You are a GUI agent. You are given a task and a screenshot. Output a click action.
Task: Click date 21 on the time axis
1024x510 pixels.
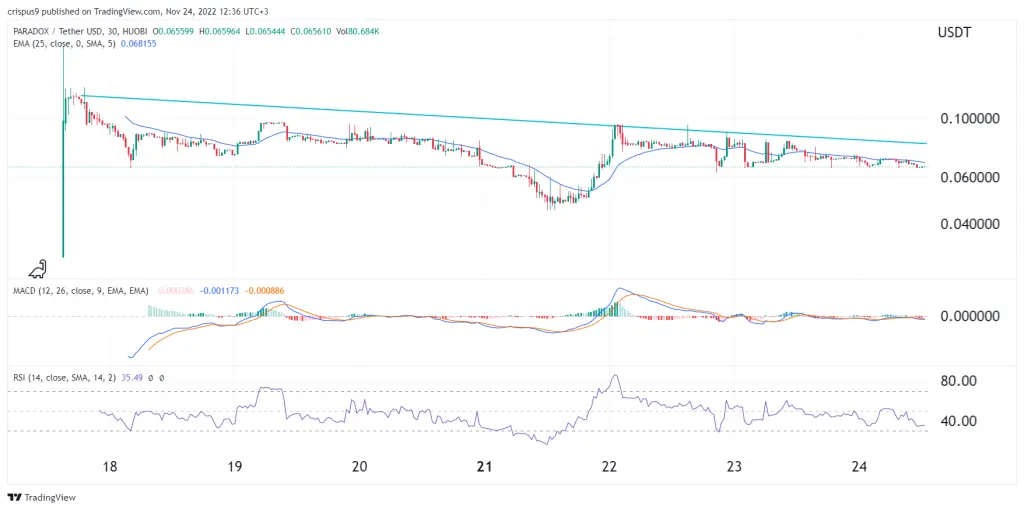[484, 466]
